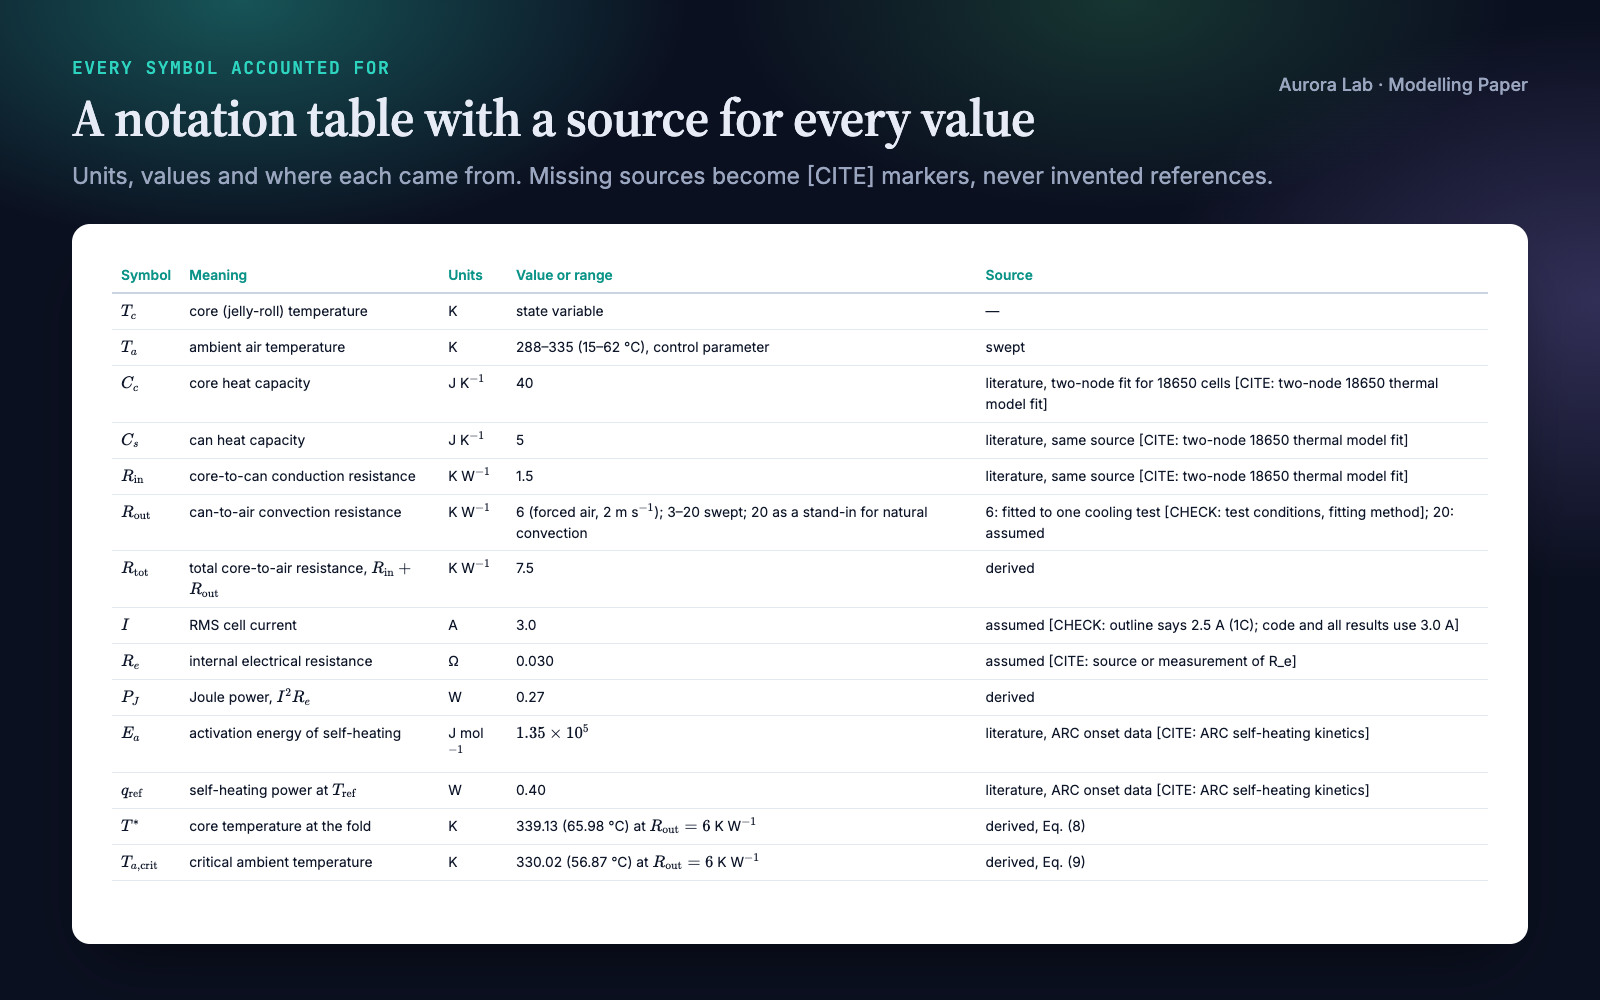The width and height of the screenshot is (1600, 1000).
Task: Click 'assumed [CHECK: outline says 2.5 A' source
Action: pos(1222,625)
